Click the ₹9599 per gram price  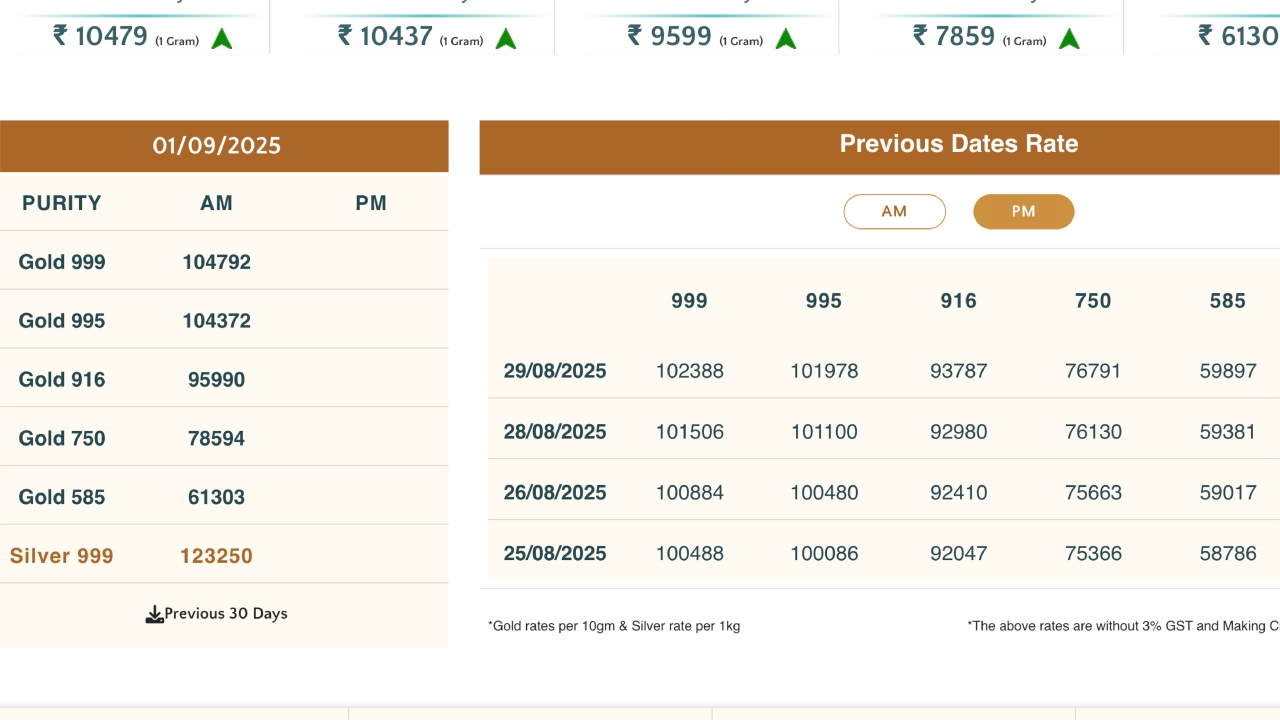(670, 37)
